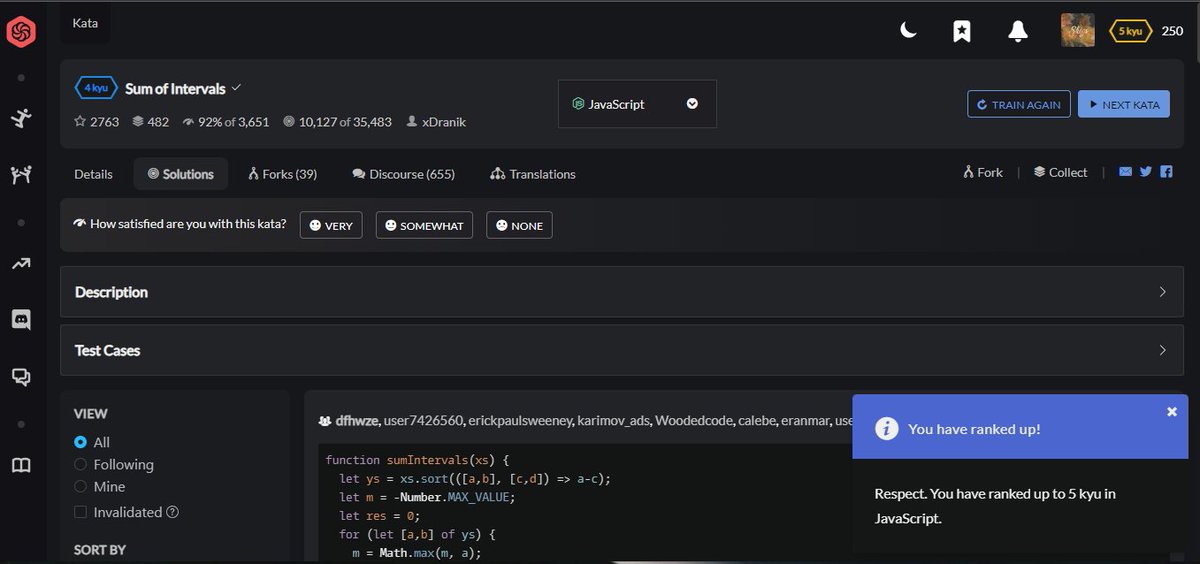Click the 4 kyu badge beside kata title
This screenshot has height=564, width=1200.
[x=96, y=88]
